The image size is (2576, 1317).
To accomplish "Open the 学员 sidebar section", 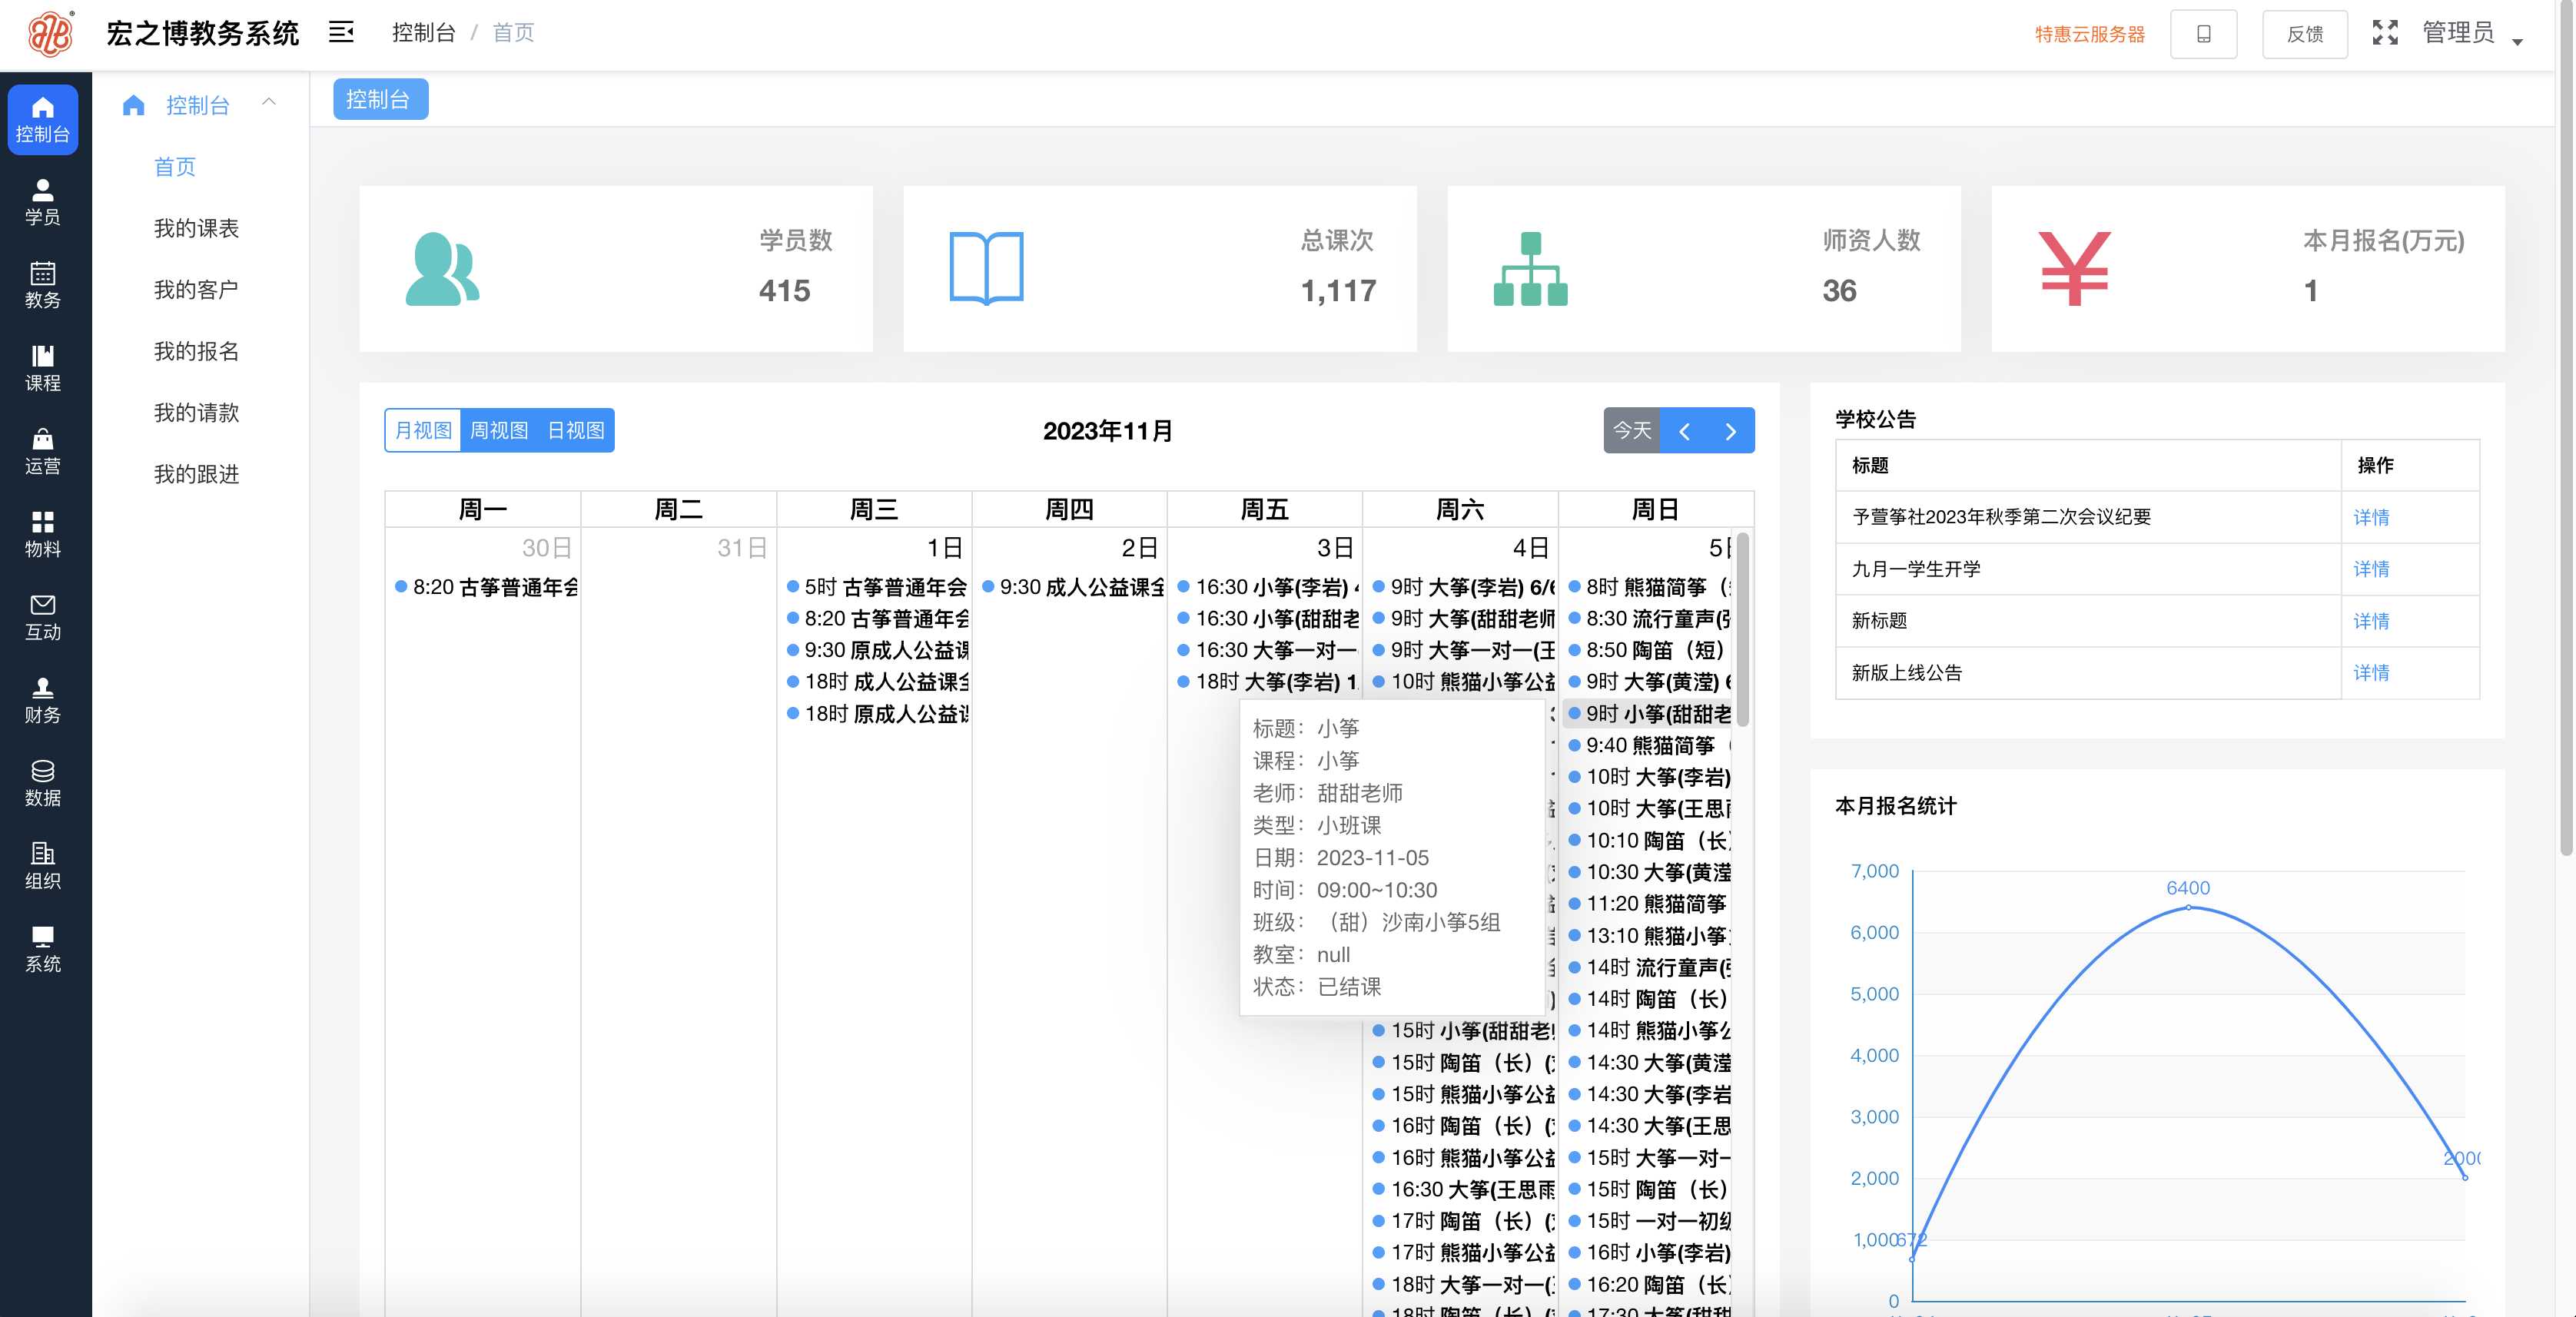I will (x=43, y=202).
